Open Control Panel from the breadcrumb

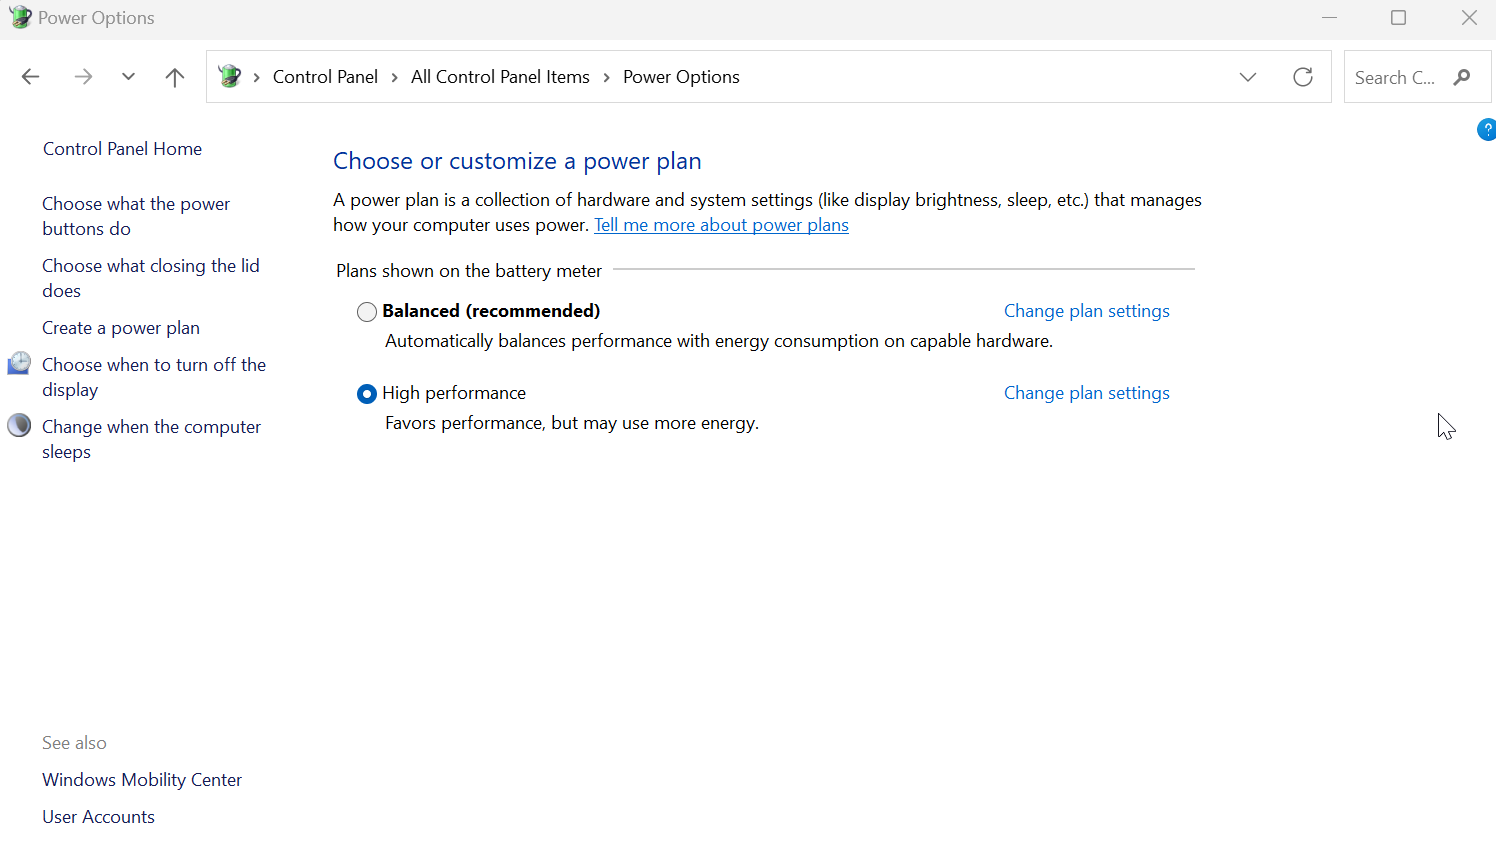click(325, 76)
